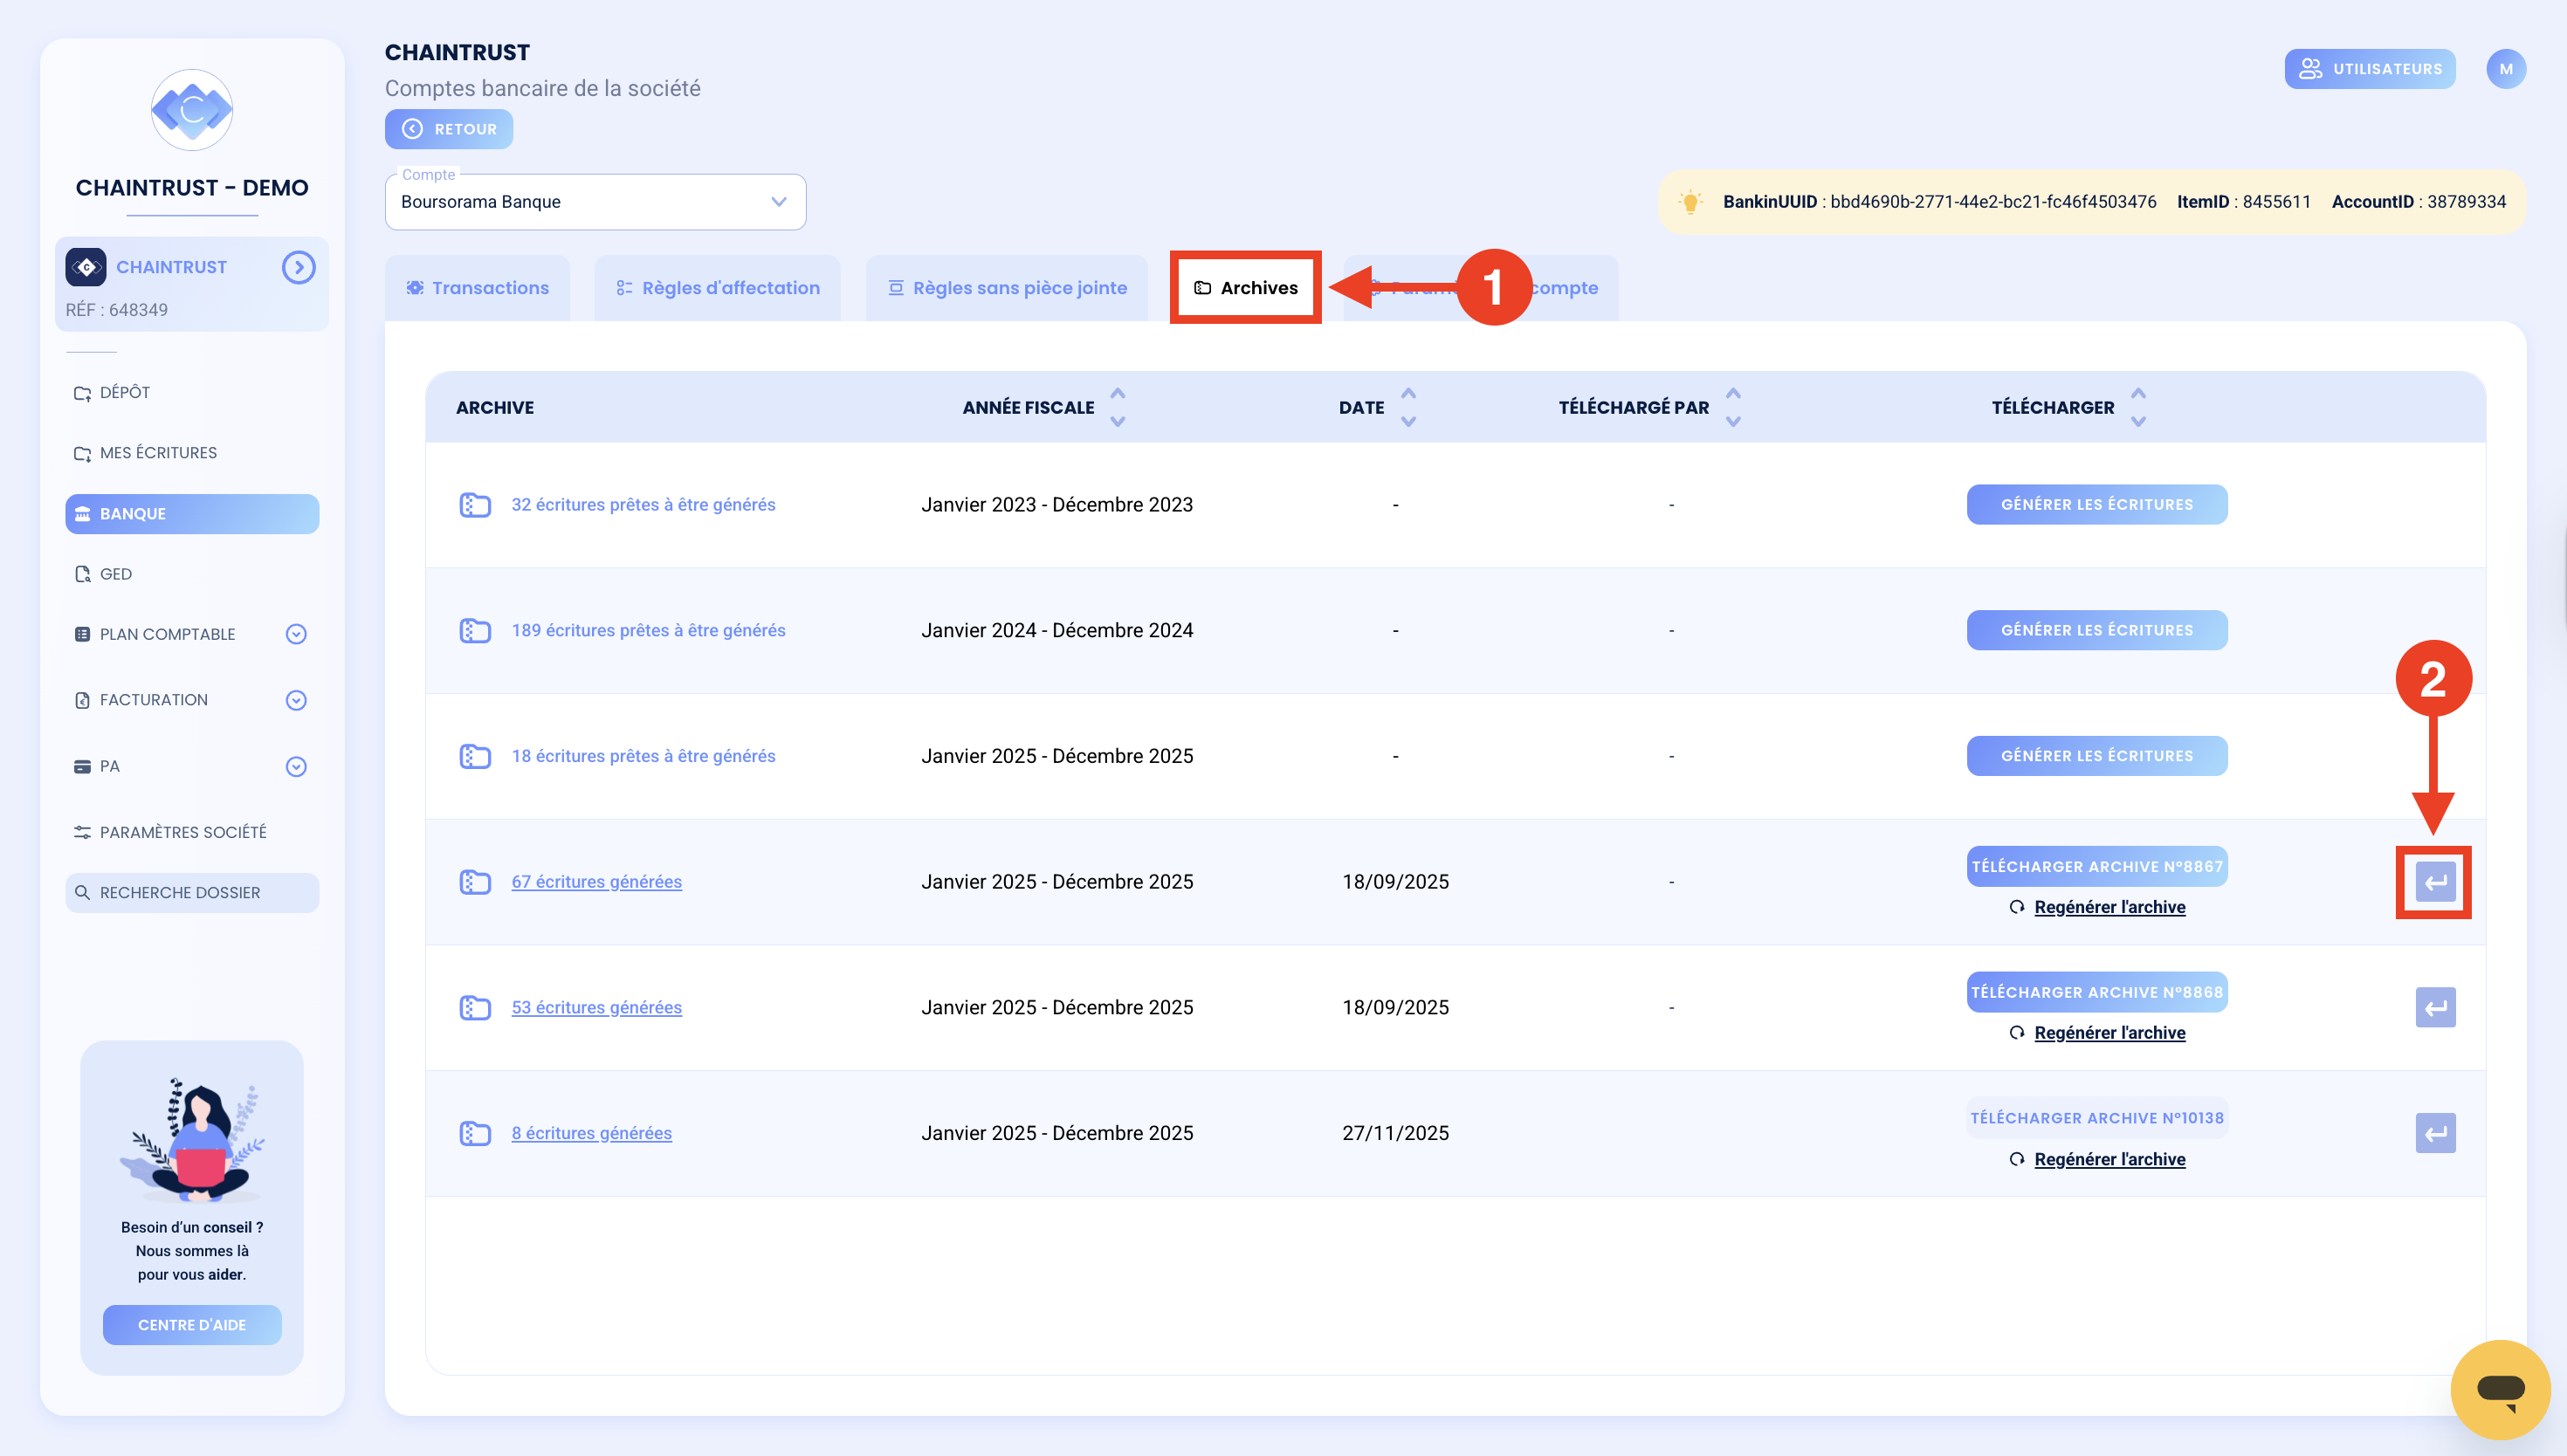This screenshot has width=2567, height=1456.
Task: Click return arrow icon on archive 8868 row
Action: tap(2435, 1008)
